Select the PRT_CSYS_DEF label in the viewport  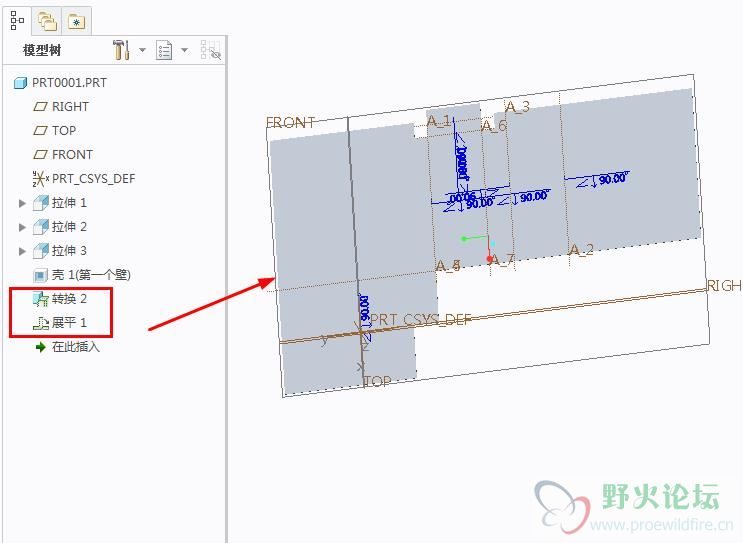(420, 320)
